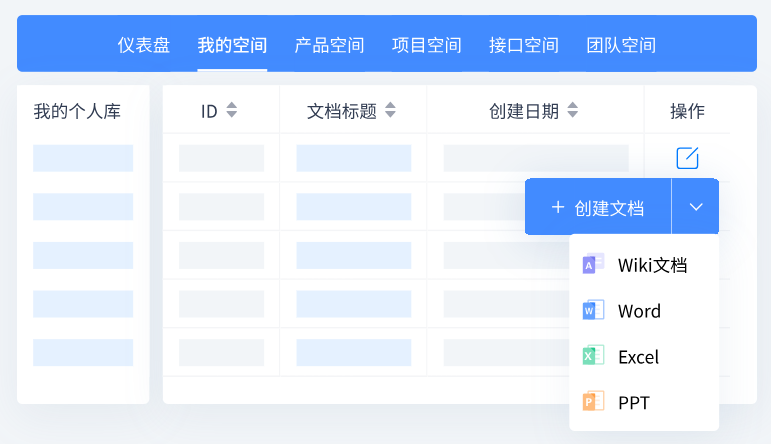Open the 团队空间 tab
Image resolution: width=771 pixels, height=444 pixels.
(621, 45)
